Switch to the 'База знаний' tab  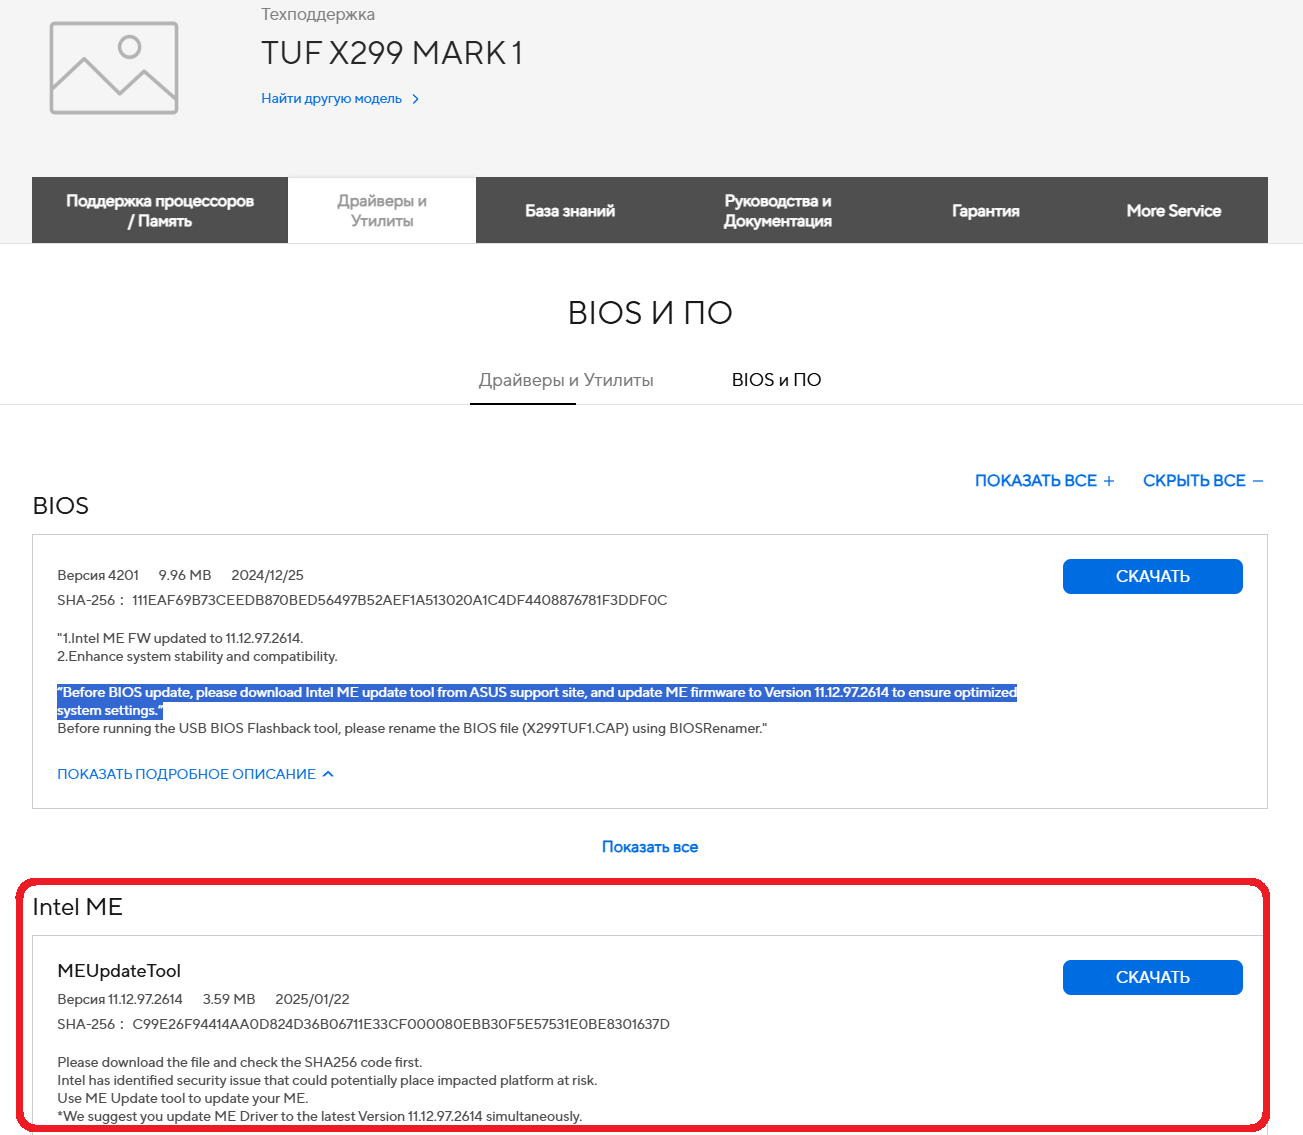point(570,210)
